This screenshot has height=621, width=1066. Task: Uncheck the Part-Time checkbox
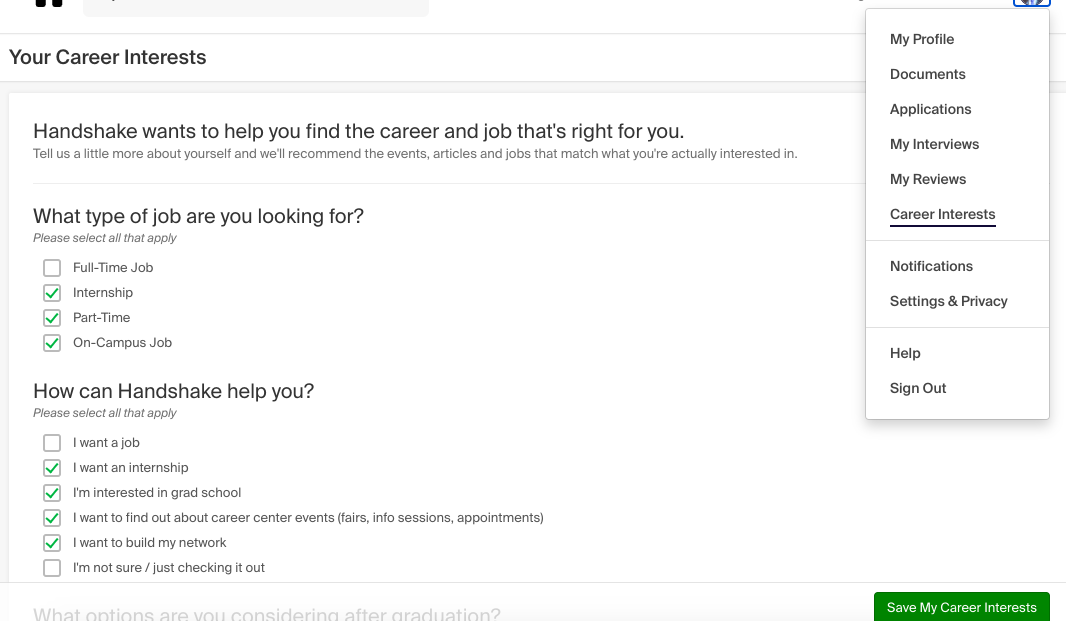[52, 318]
